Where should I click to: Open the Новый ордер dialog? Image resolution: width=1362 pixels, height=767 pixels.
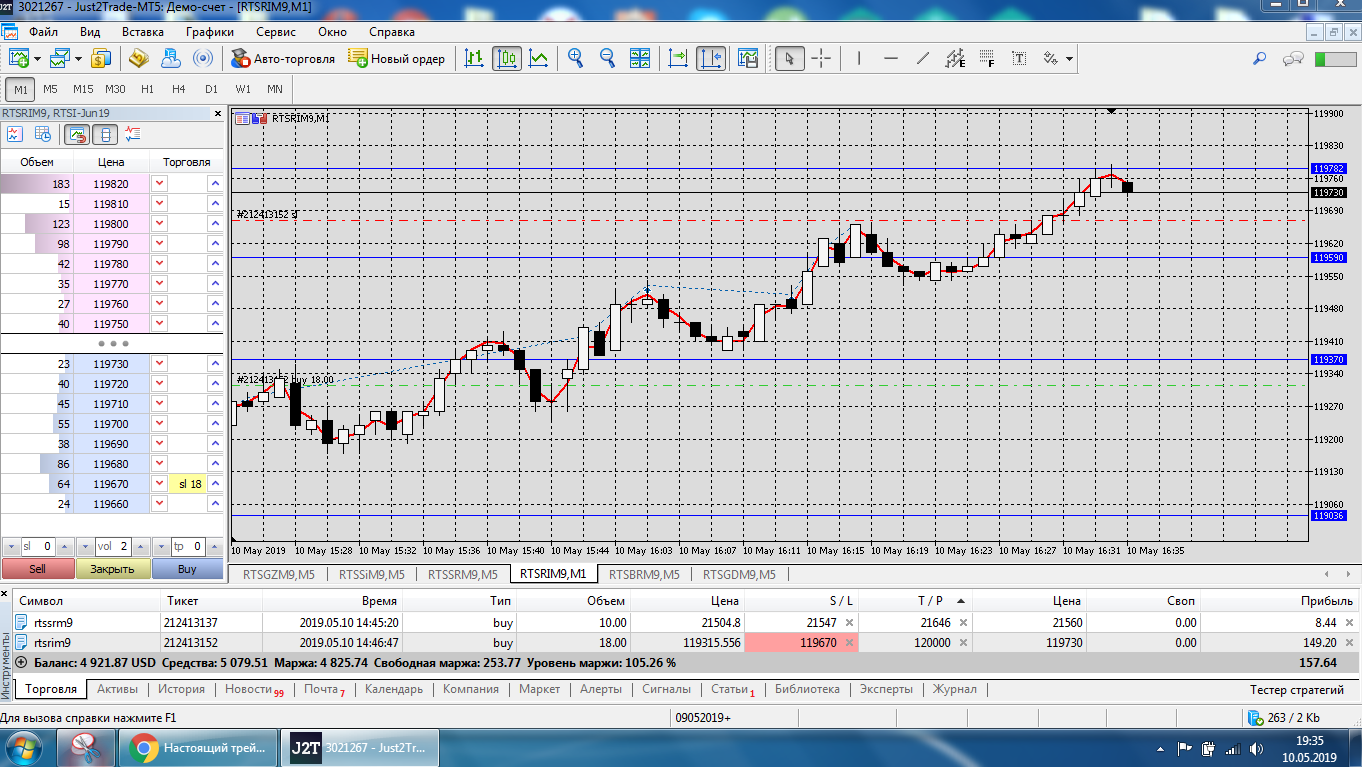[x=397, y=59]
